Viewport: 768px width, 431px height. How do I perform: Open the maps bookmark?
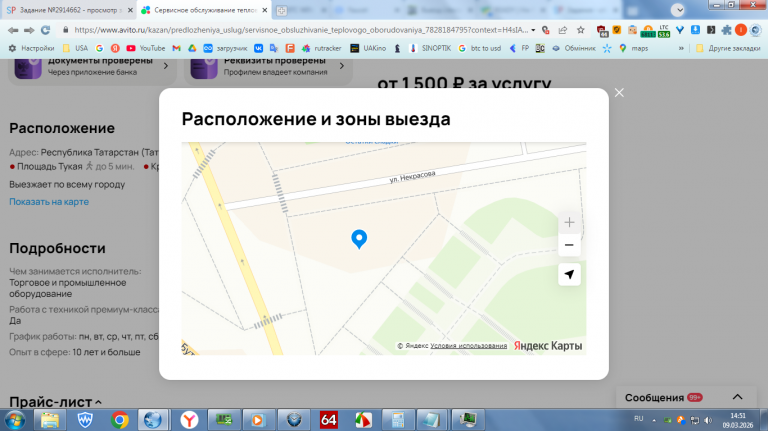(634, 48)
